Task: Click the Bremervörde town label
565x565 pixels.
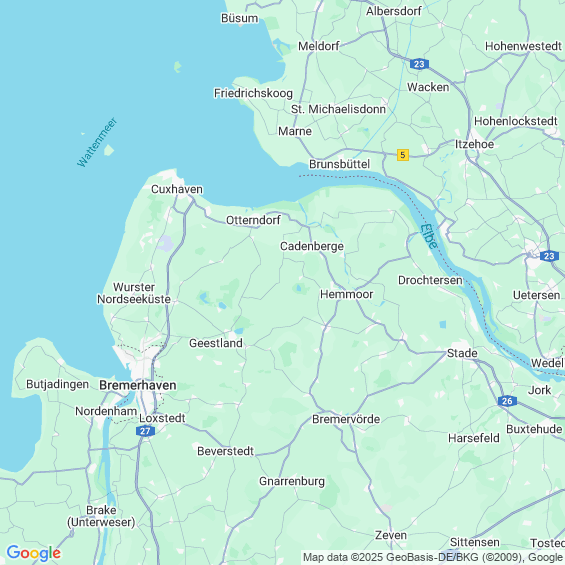Action: pos(346,419)
